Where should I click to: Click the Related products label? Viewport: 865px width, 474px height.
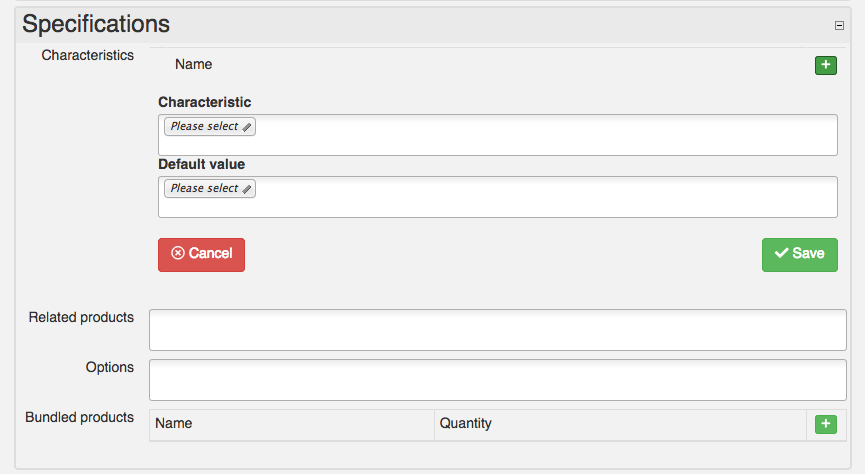click(81, 317)
